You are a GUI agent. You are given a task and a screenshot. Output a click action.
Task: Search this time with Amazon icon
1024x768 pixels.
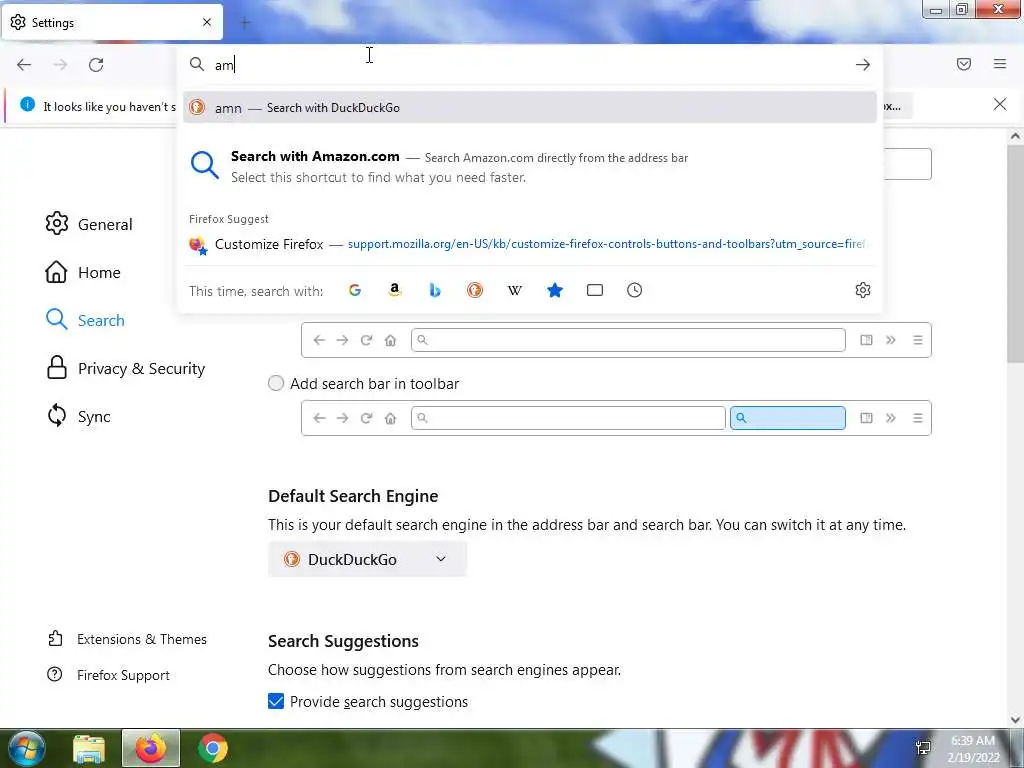(394, 290)
